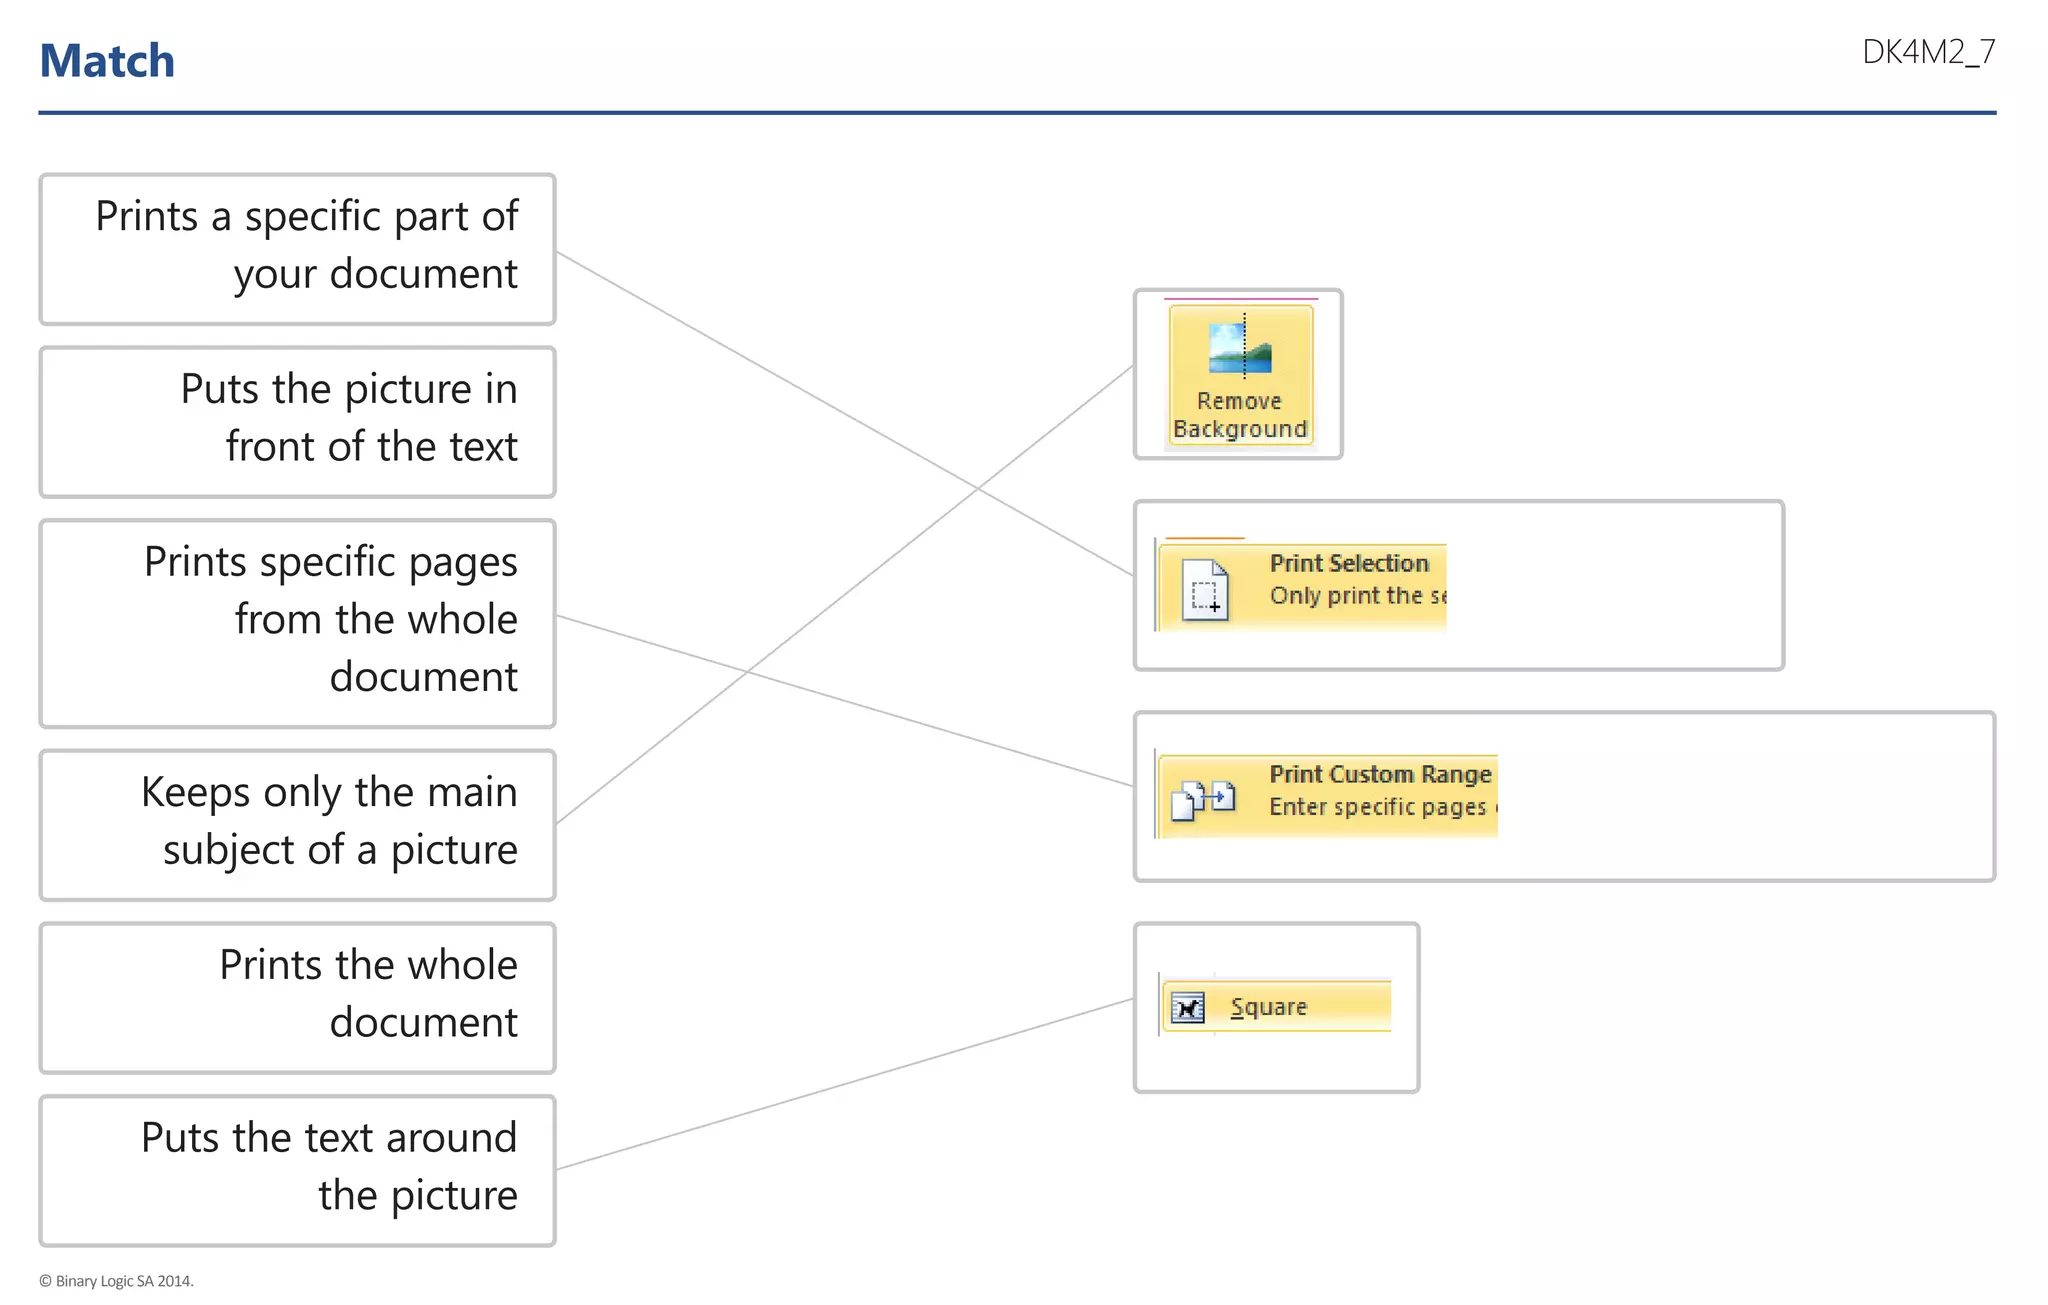The height and width of the screenshot is (1305, 2048).
Task: Click the Match heading
Action: coord(107,61)
